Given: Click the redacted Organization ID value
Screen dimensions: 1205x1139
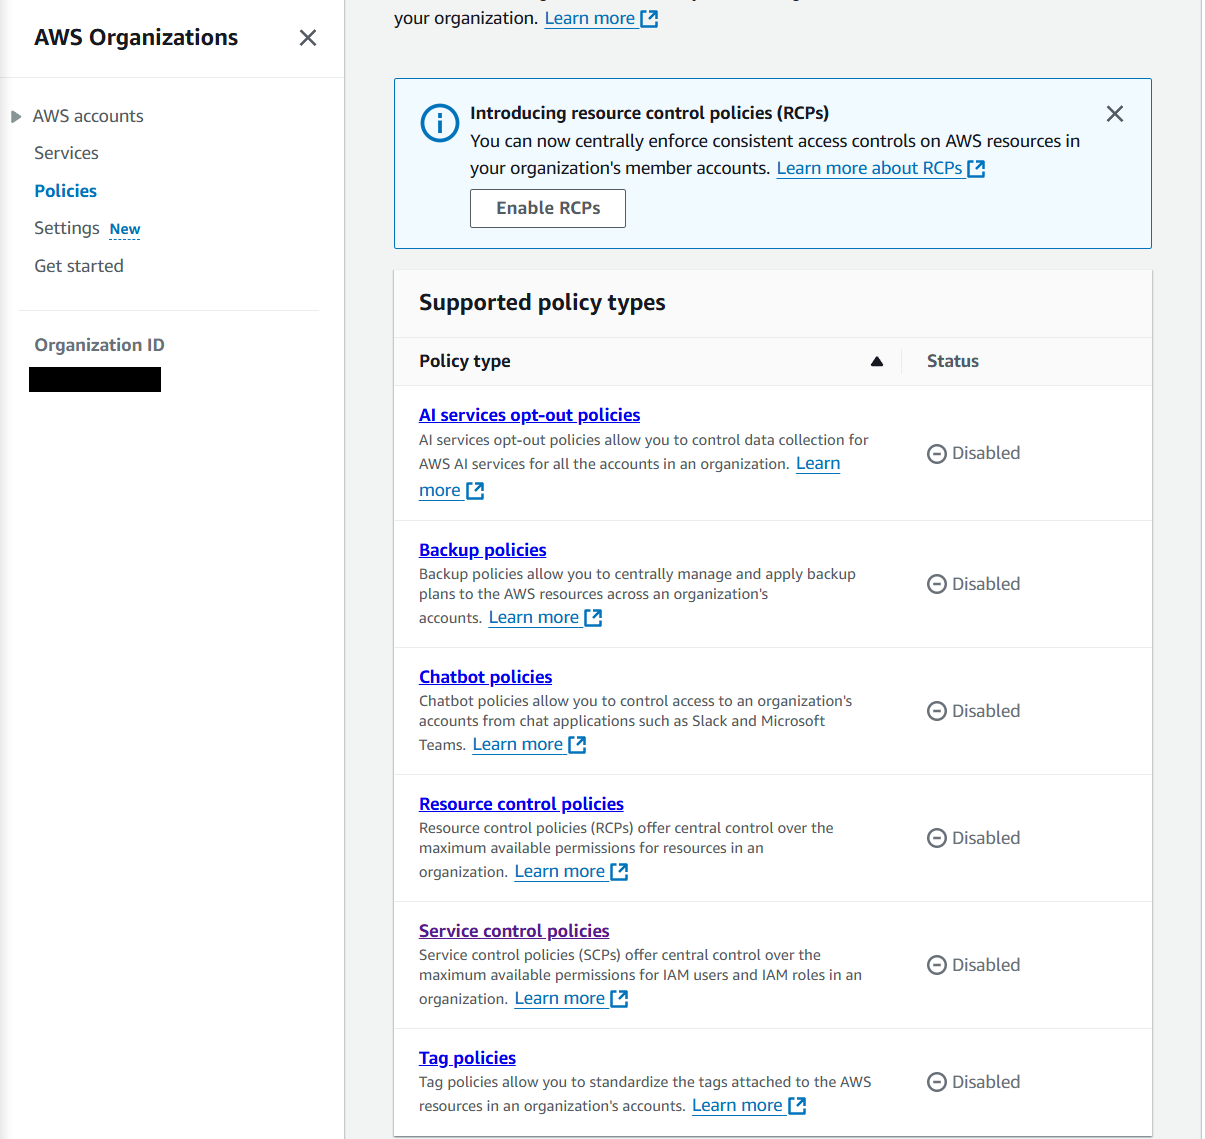Looking at the screenshot, I should (95, 380).
